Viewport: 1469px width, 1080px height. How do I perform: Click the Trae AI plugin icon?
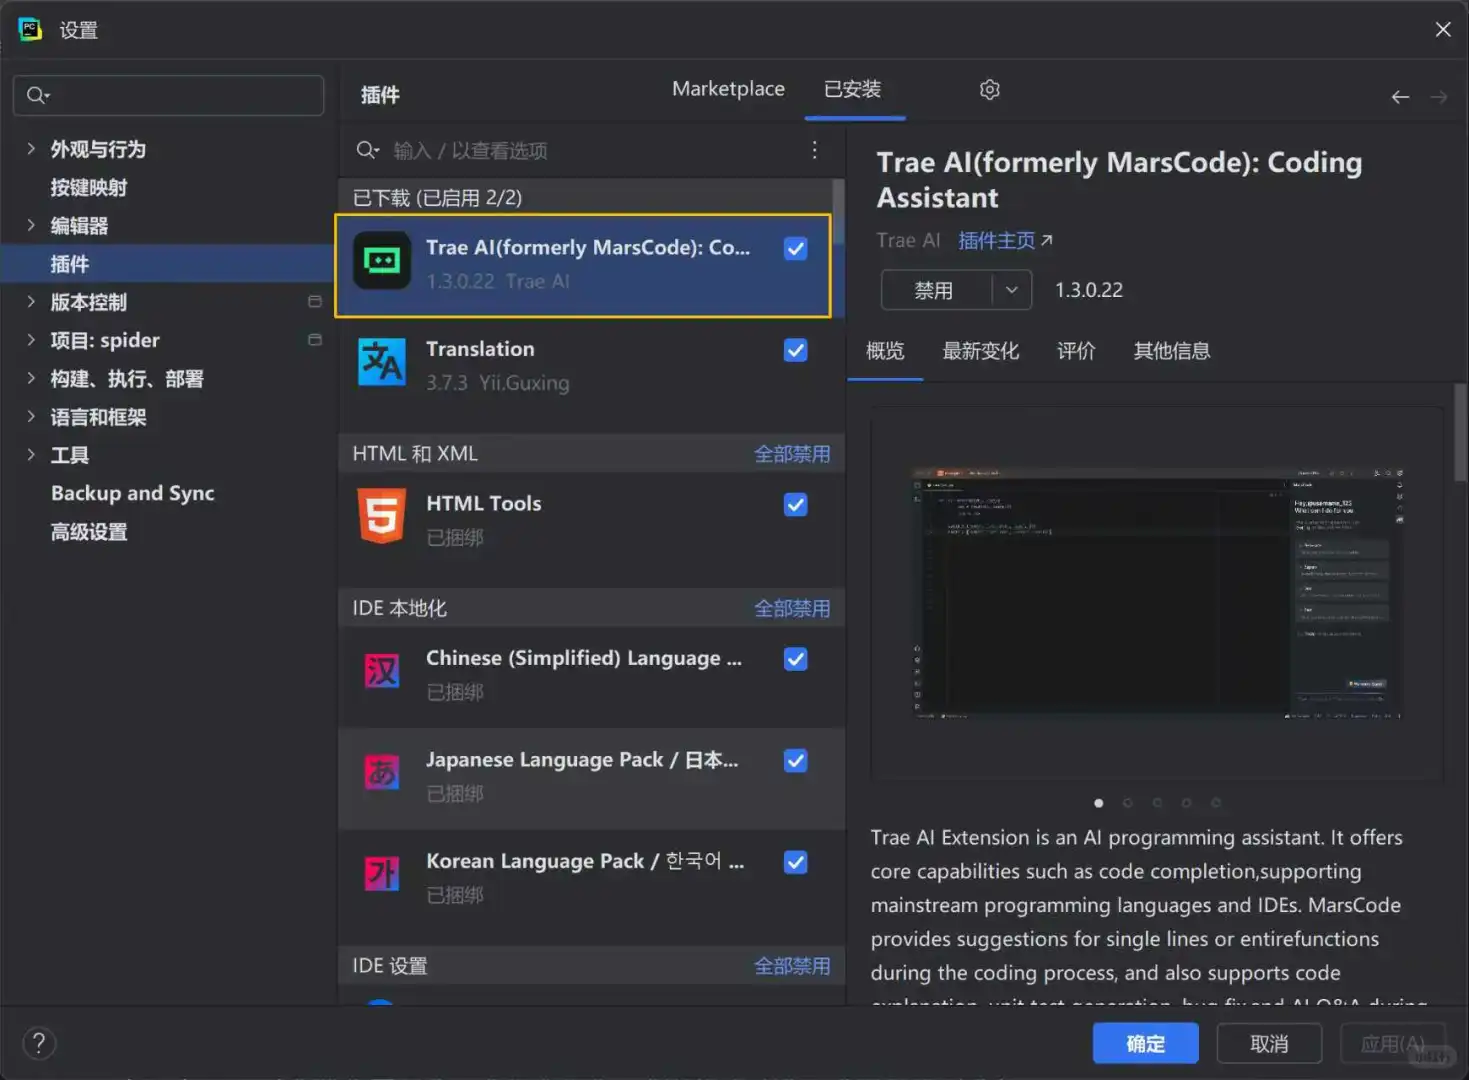coord(382,260)
